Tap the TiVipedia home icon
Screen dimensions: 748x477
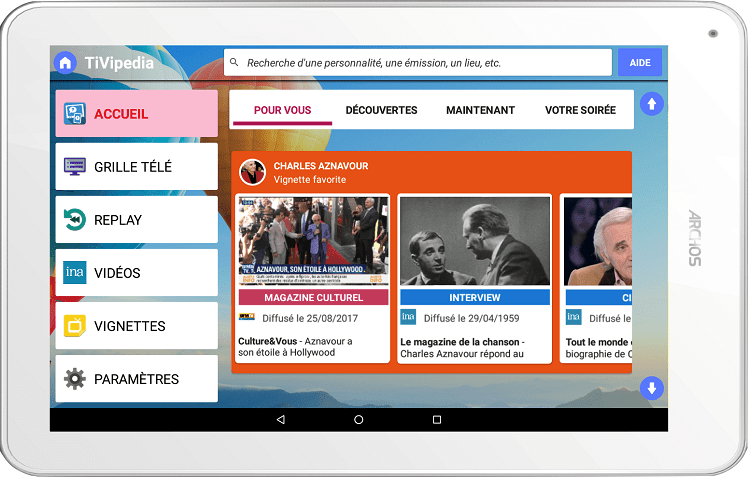[66, 63]
